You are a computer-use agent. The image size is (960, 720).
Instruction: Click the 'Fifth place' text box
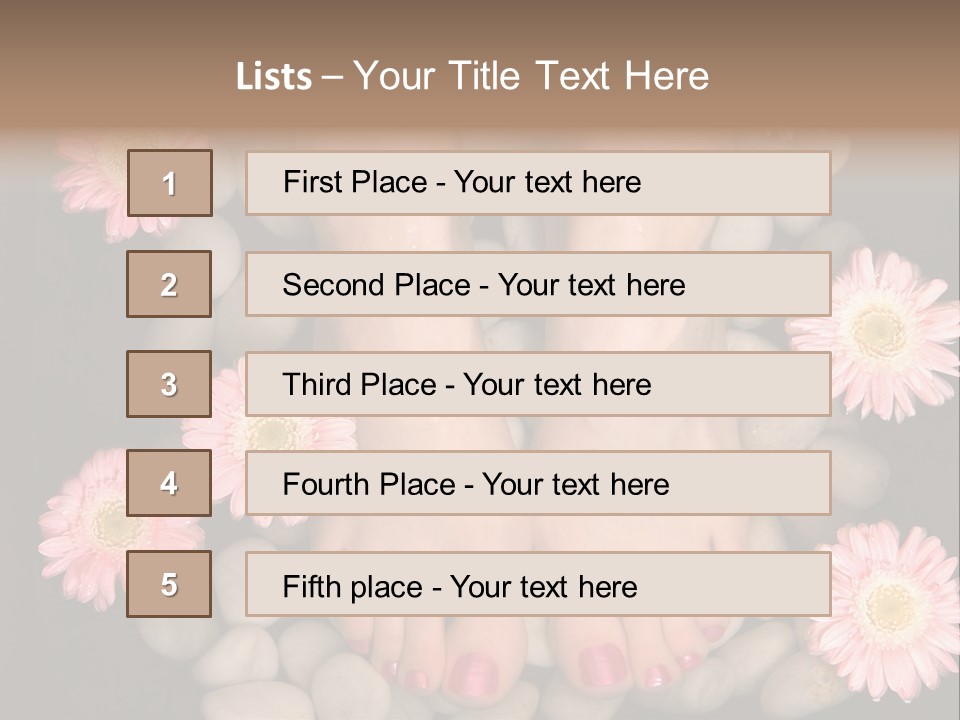coord(538,584)
